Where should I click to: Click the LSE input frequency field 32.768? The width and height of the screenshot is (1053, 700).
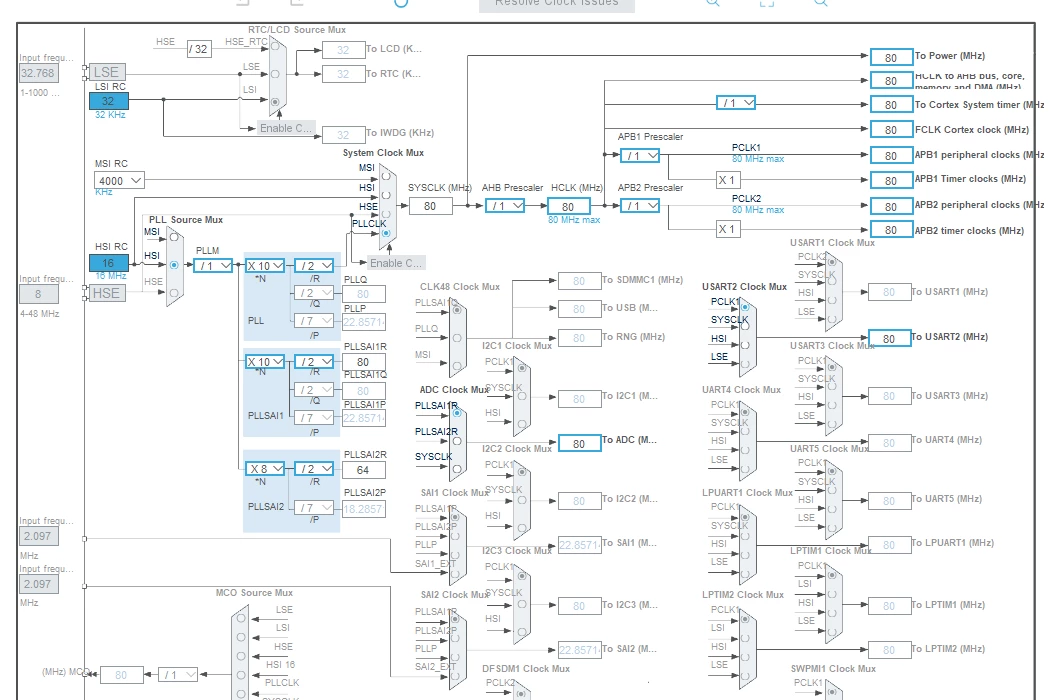[38, 73]
